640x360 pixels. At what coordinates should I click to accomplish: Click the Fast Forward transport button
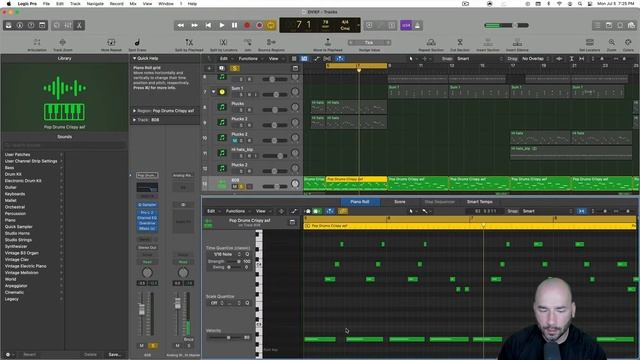(194, 25)
